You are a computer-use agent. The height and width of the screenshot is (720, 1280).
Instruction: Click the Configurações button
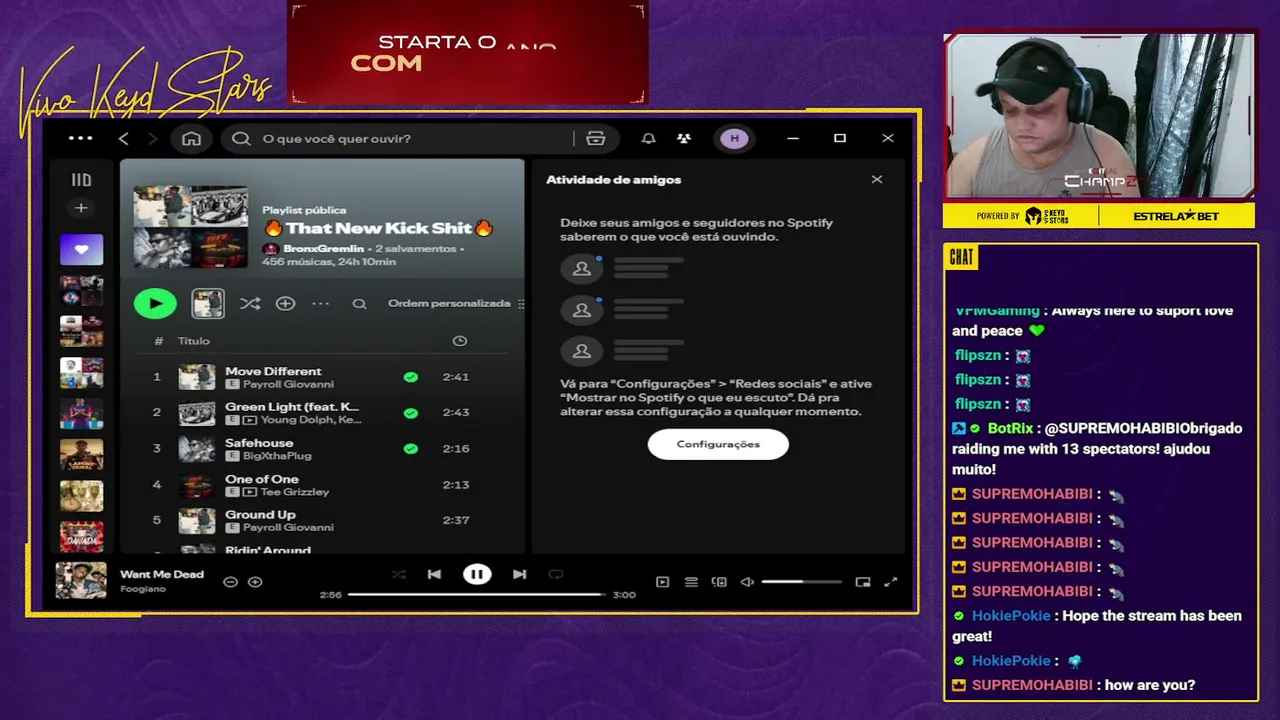click(x=718, y=444)
